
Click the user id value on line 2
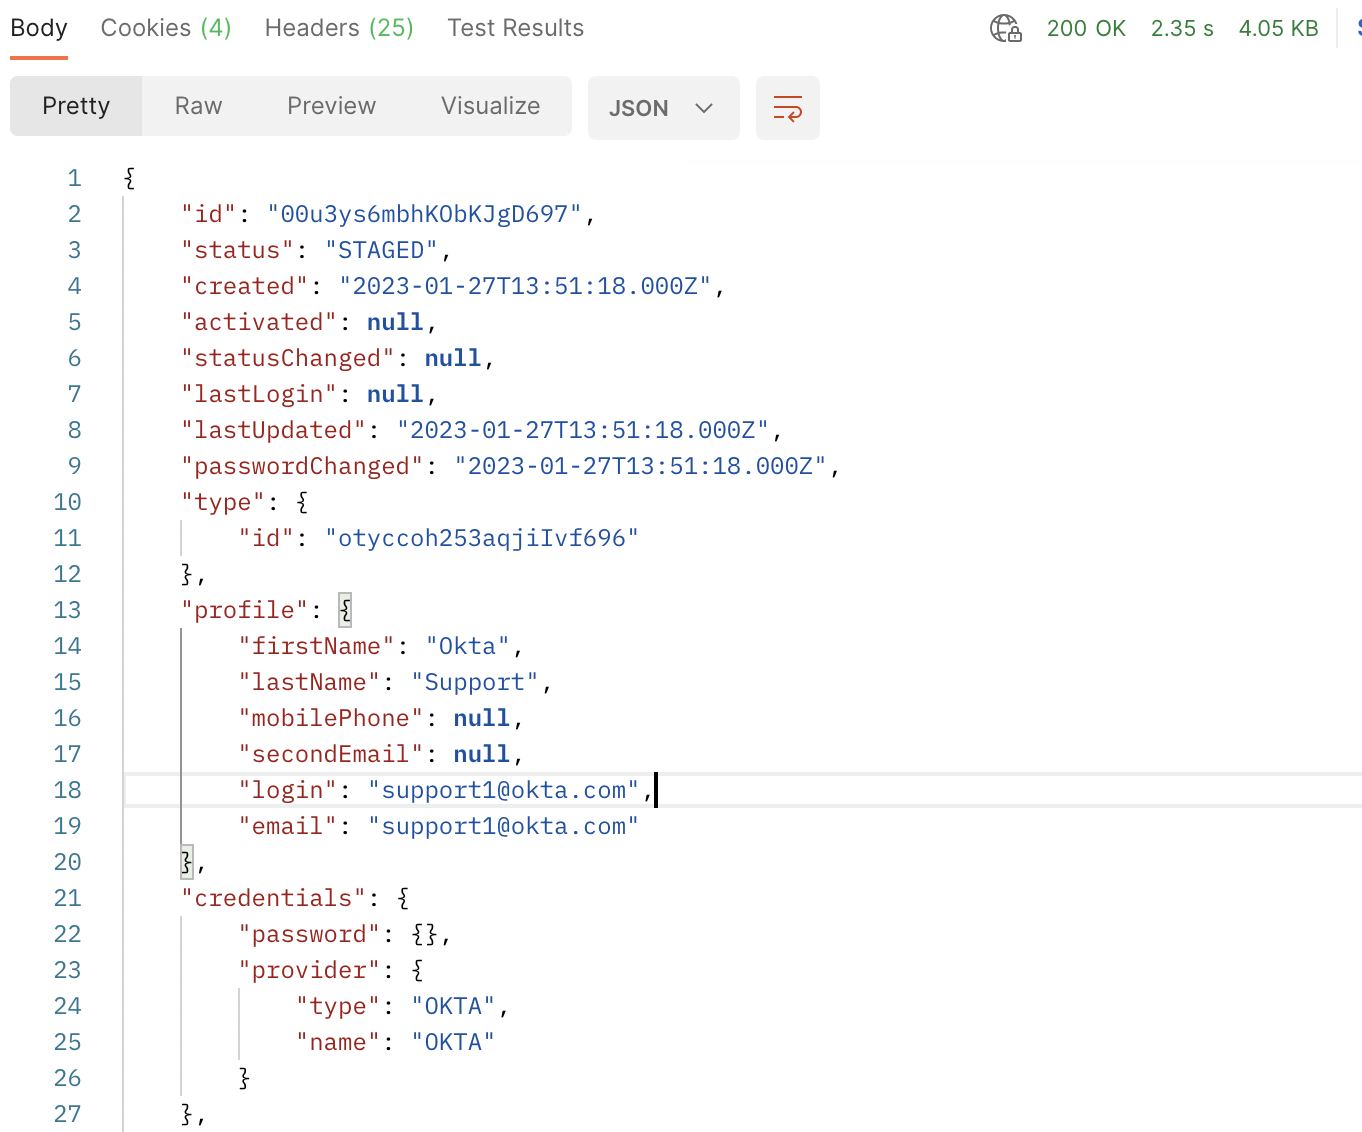click(x=424, y=214)
